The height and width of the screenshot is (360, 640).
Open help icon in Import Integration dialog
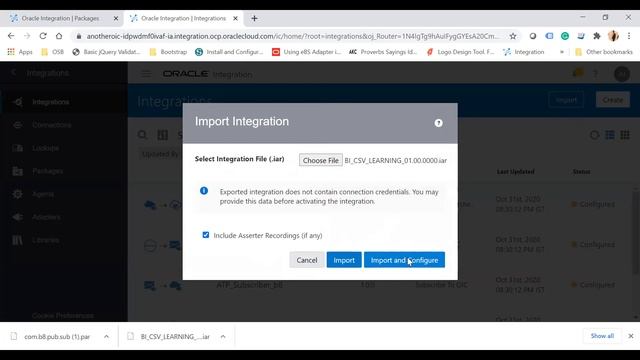pyautogui.click(x=438, y=123)
